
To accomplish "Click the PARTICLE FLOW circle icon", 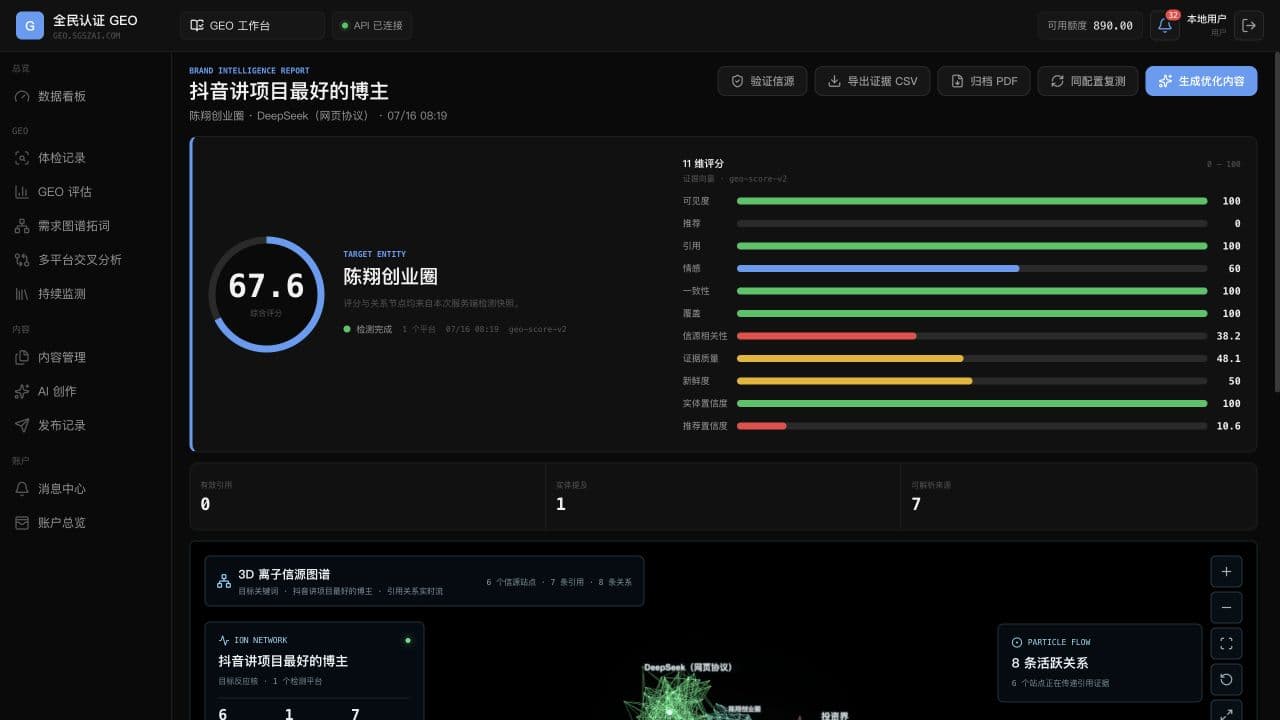I will pyautogui.click(x=1017, y=642).
